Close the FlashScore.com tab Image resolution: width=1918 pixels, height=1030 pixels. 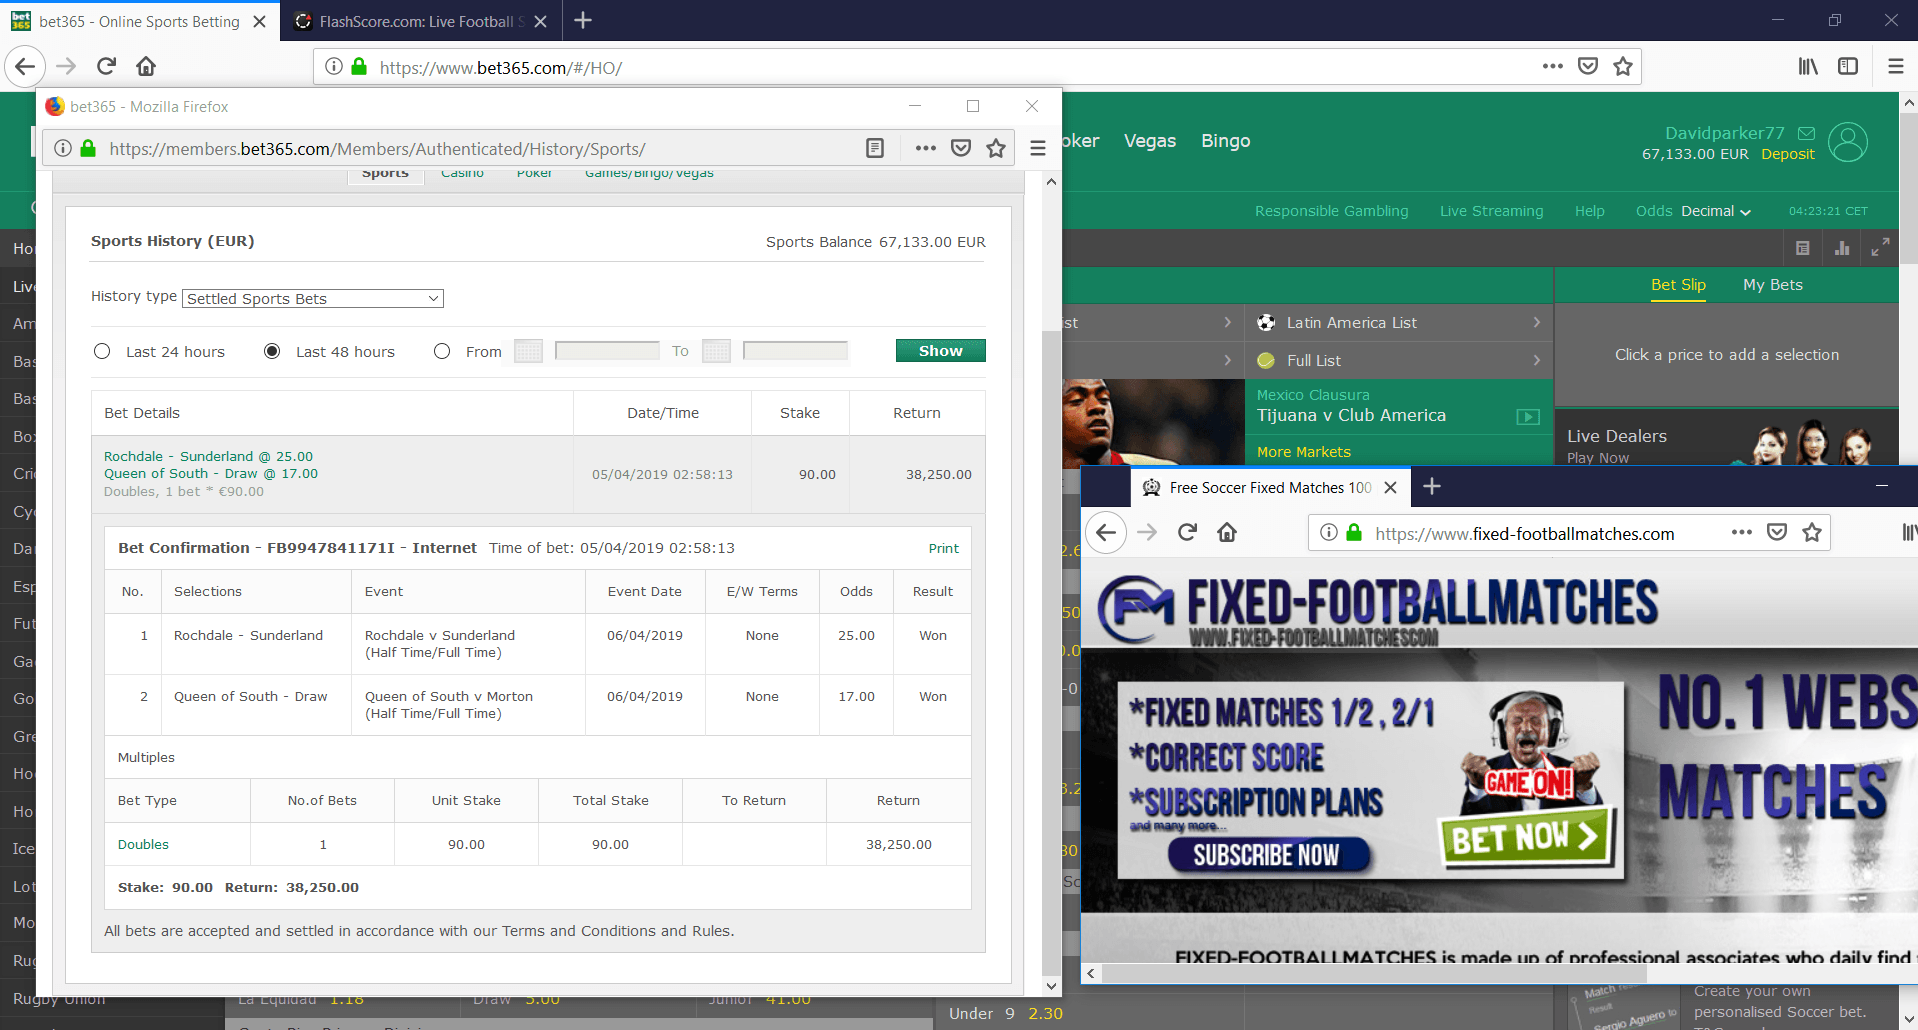540,21
